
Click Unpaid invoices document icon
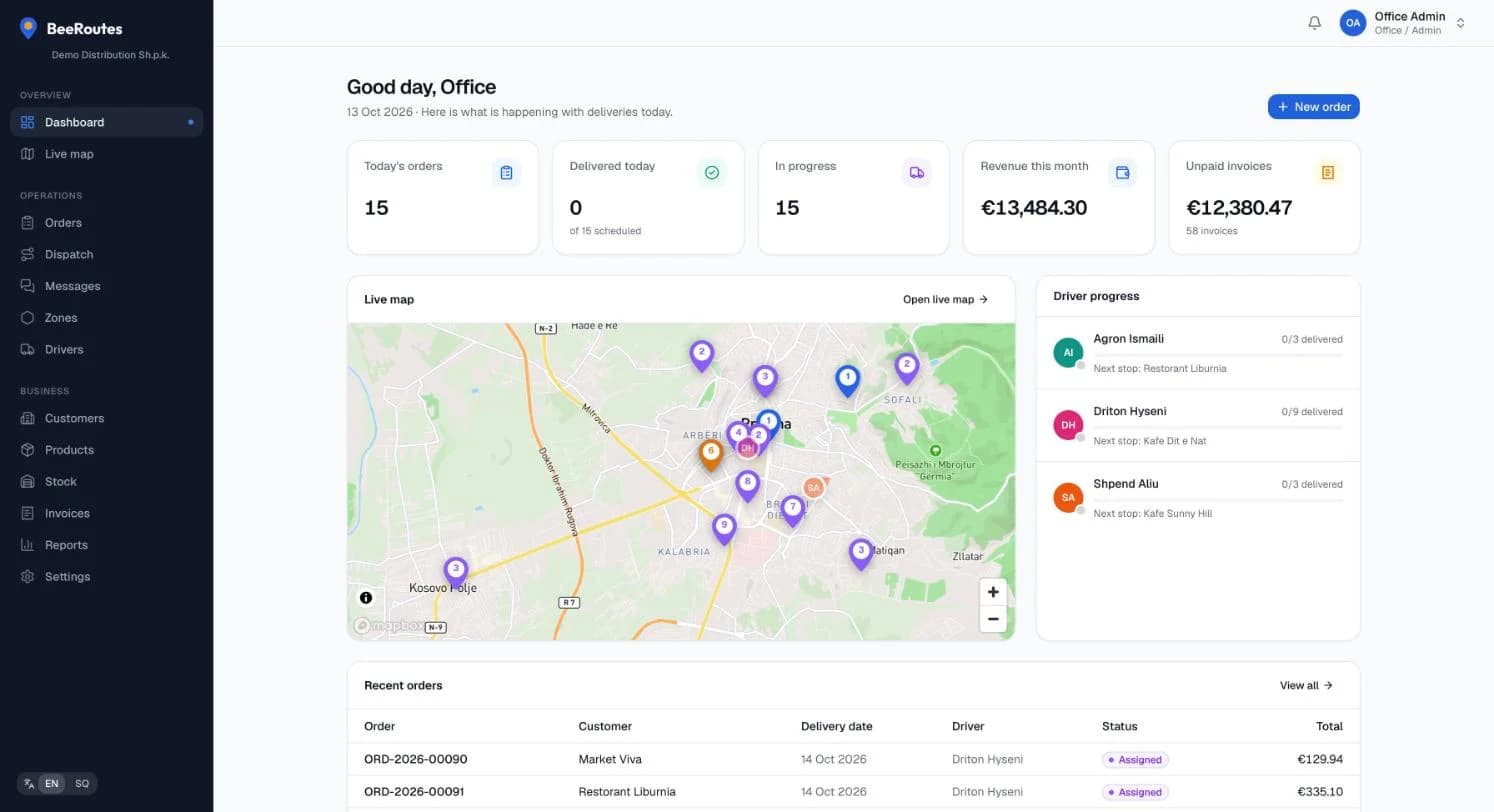click(1328, 173)
